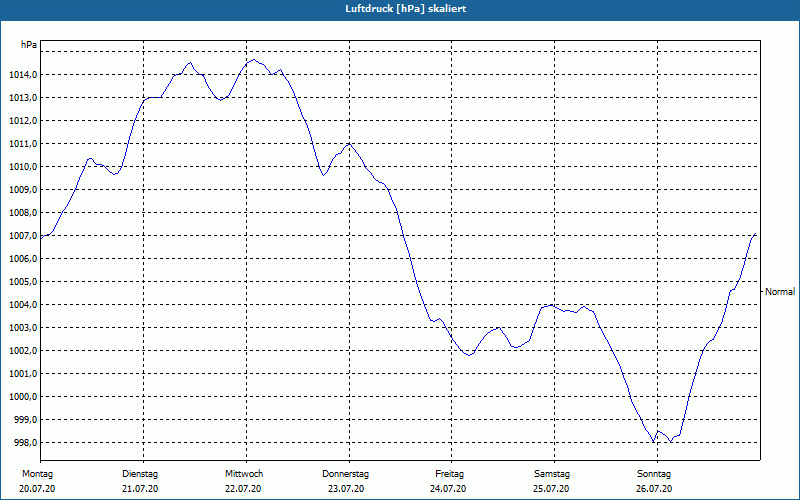Select the 998,0 axis value
This screenshot has width=800, height=500.
(26, 442)
